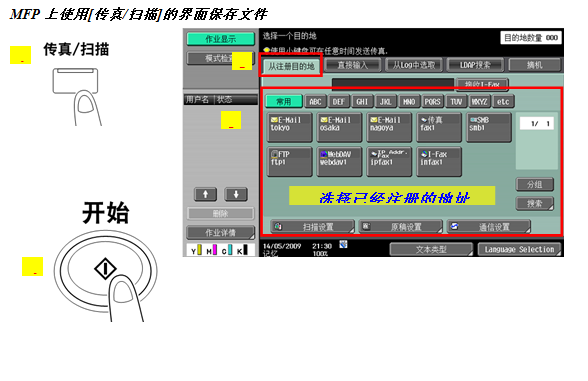The image size is (588, 381).
Task: Select the osaka E-Mail destination
Action: (339, 128)
